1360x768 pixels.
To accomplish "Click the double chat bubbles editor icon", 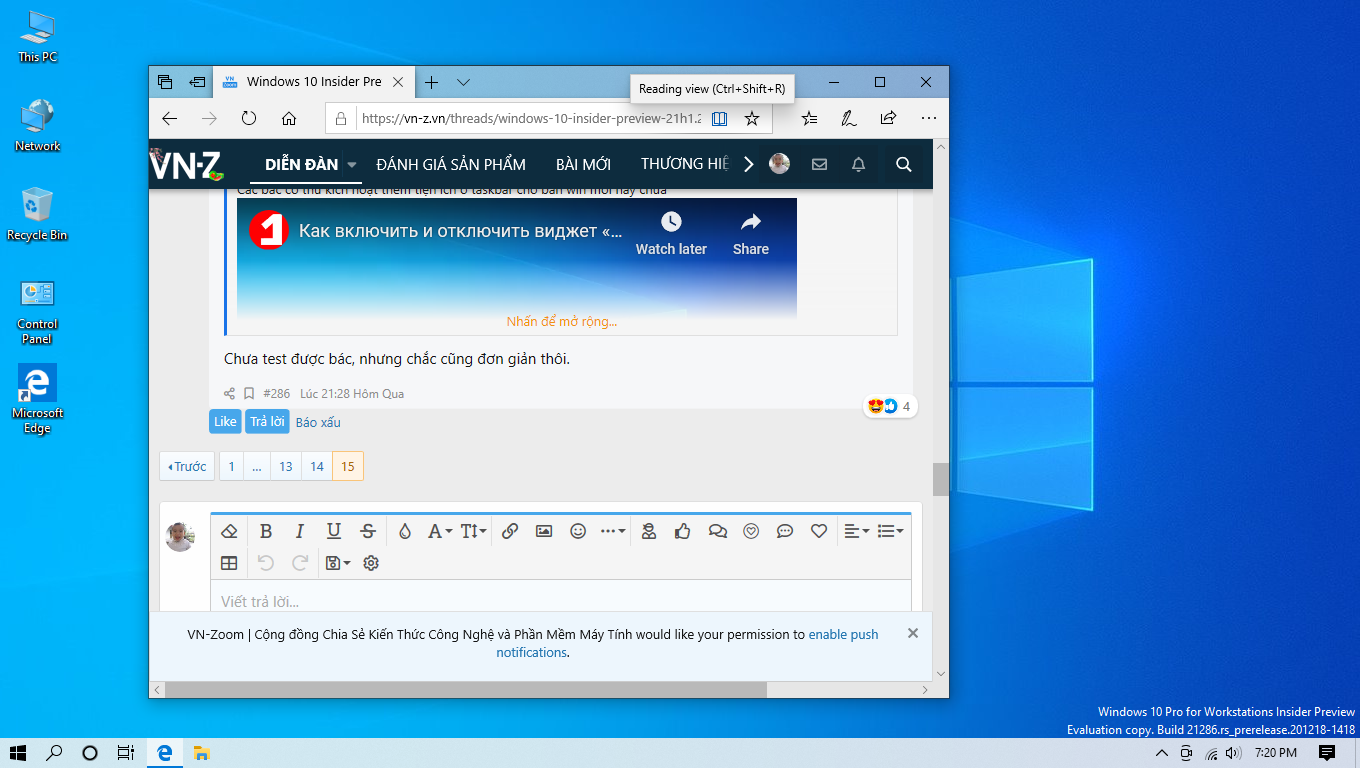I will 717,531.
